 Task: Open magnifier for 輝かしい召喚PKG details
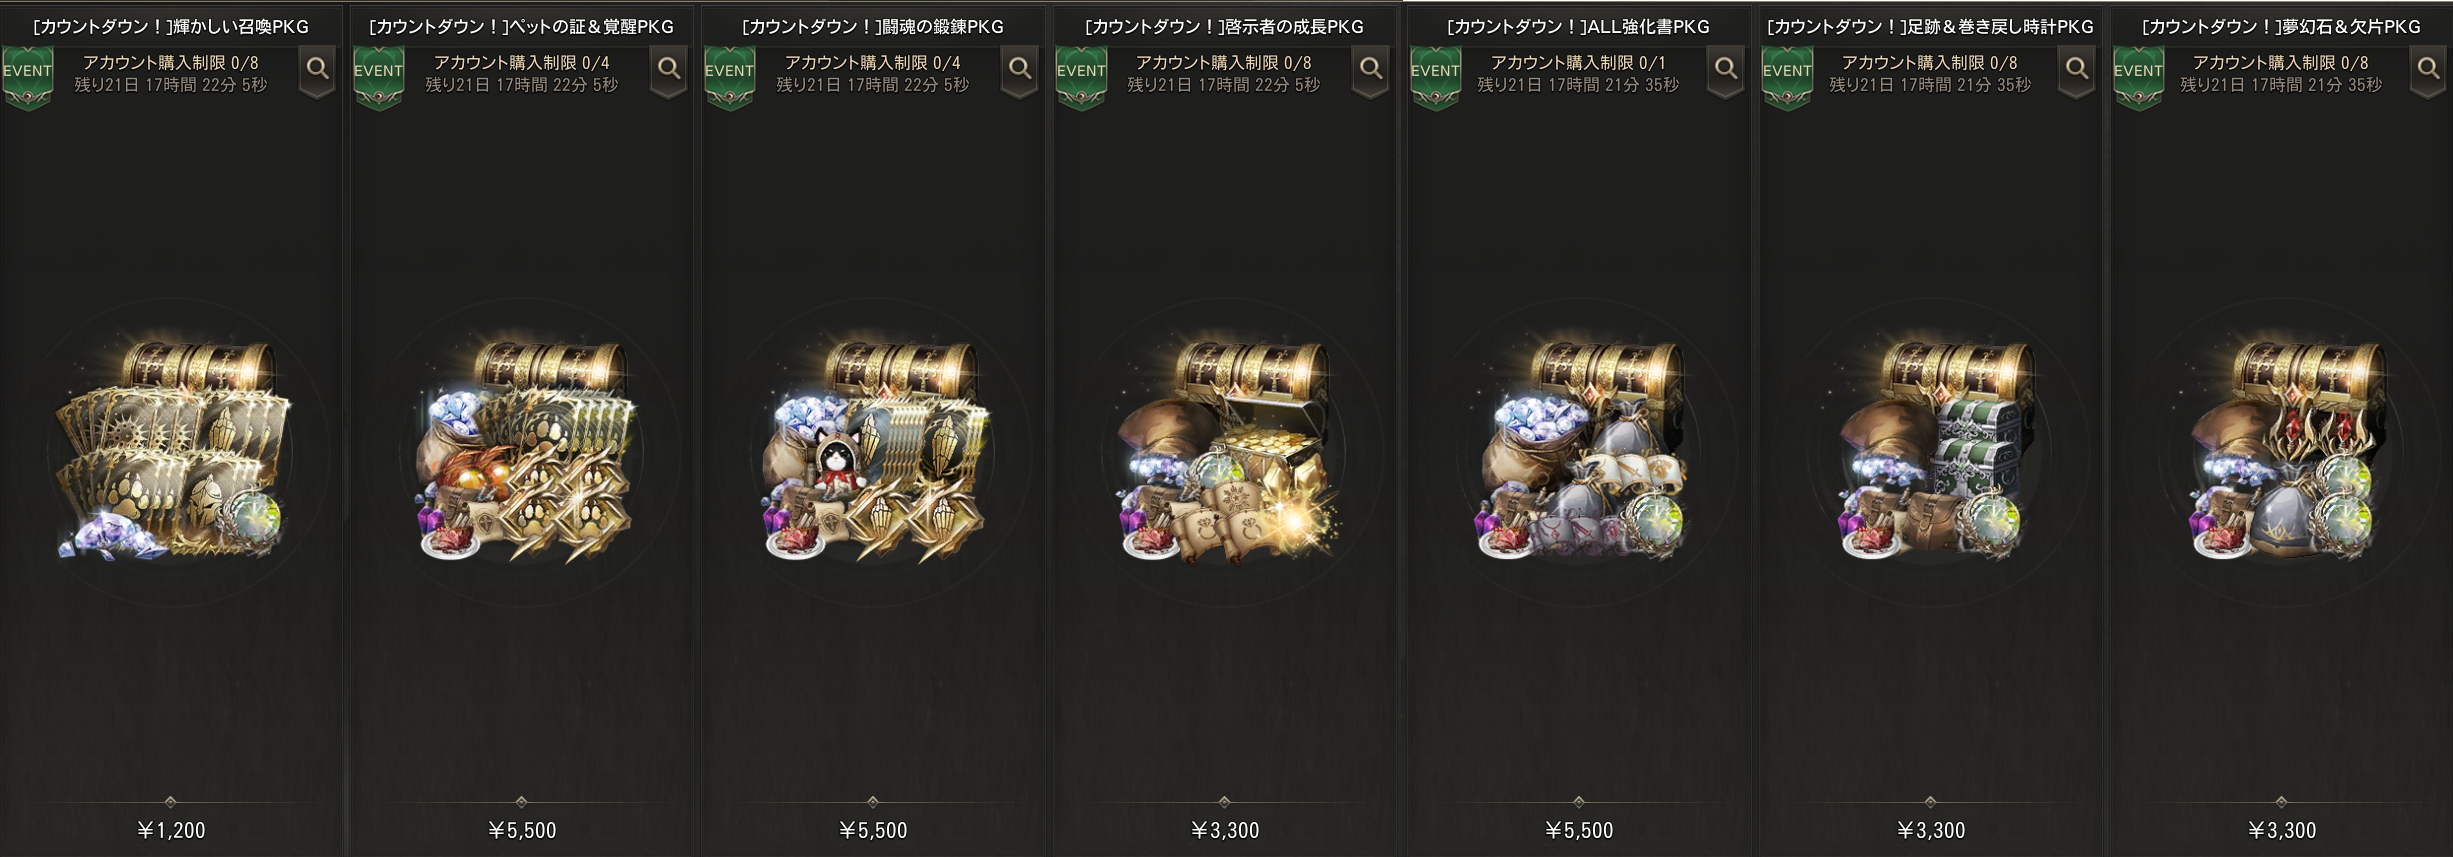tap(317, 70)
